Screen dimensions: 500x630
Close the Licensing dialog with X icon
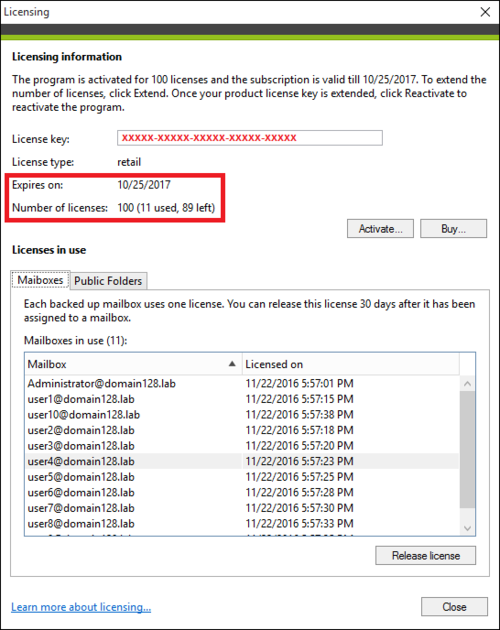pos(485,12)
